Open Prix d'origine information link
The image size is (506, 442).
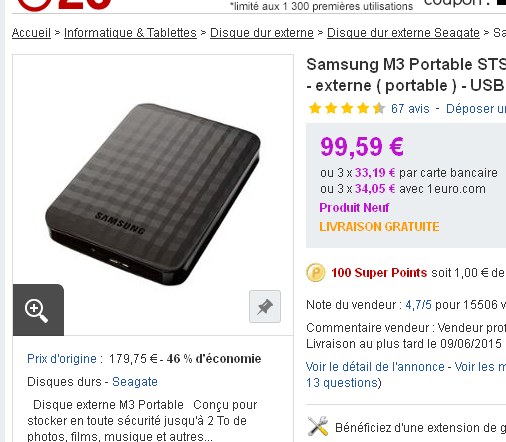[62, 359]
